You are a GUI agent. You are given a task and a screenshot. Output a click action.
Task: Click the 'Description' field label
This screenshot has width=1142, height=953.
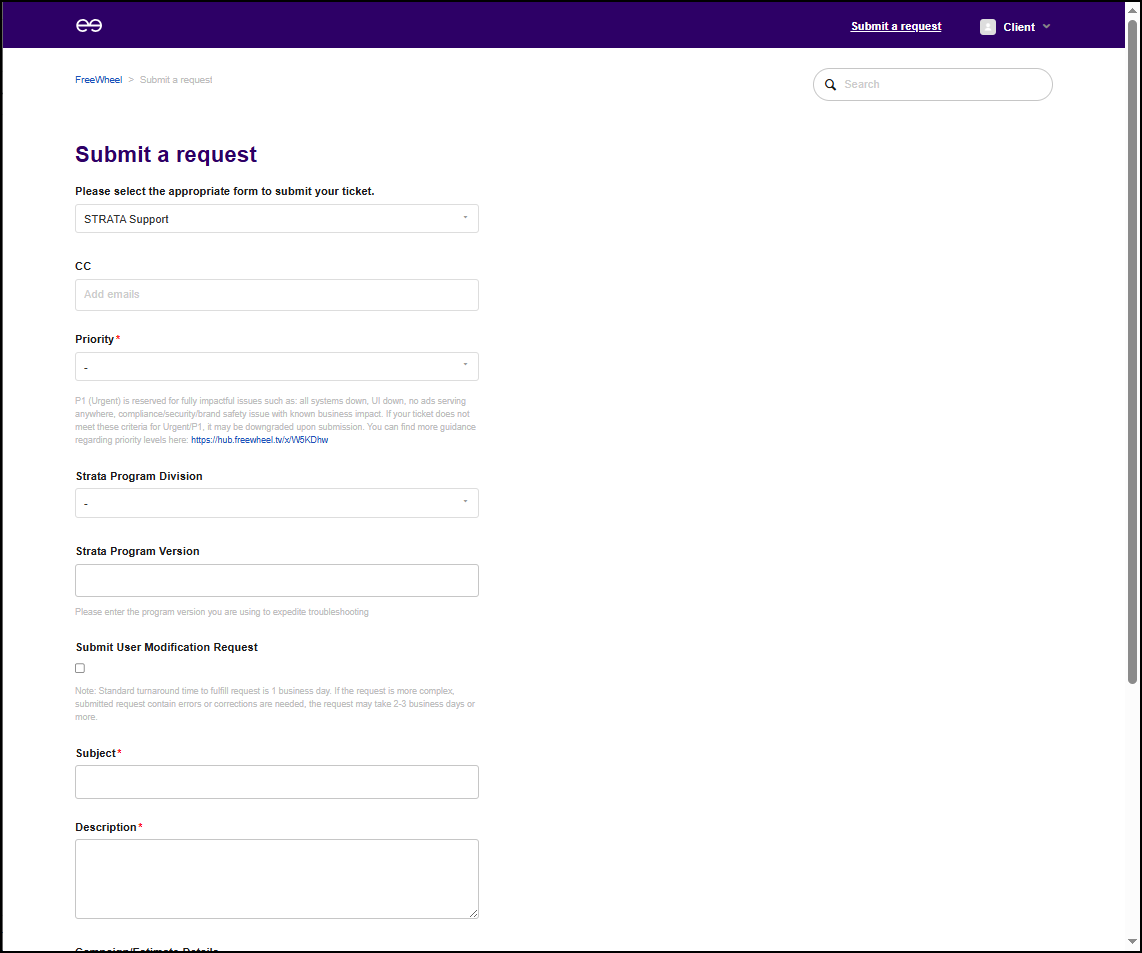[106, 828]
